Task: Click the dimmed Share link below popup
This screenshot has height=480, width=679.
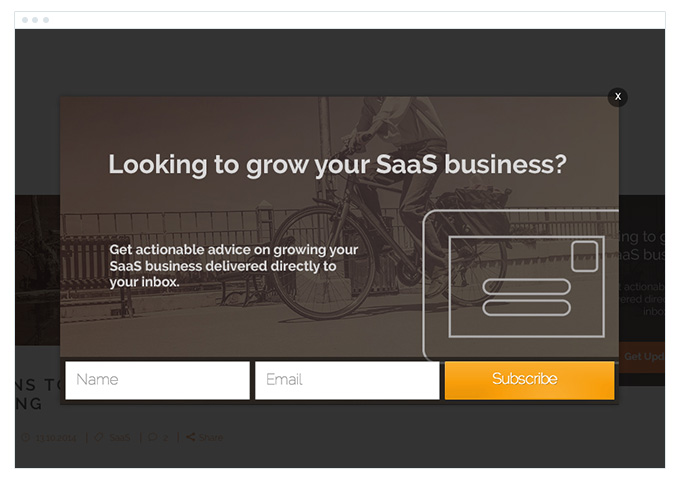Action: click(x=210, y=437)
